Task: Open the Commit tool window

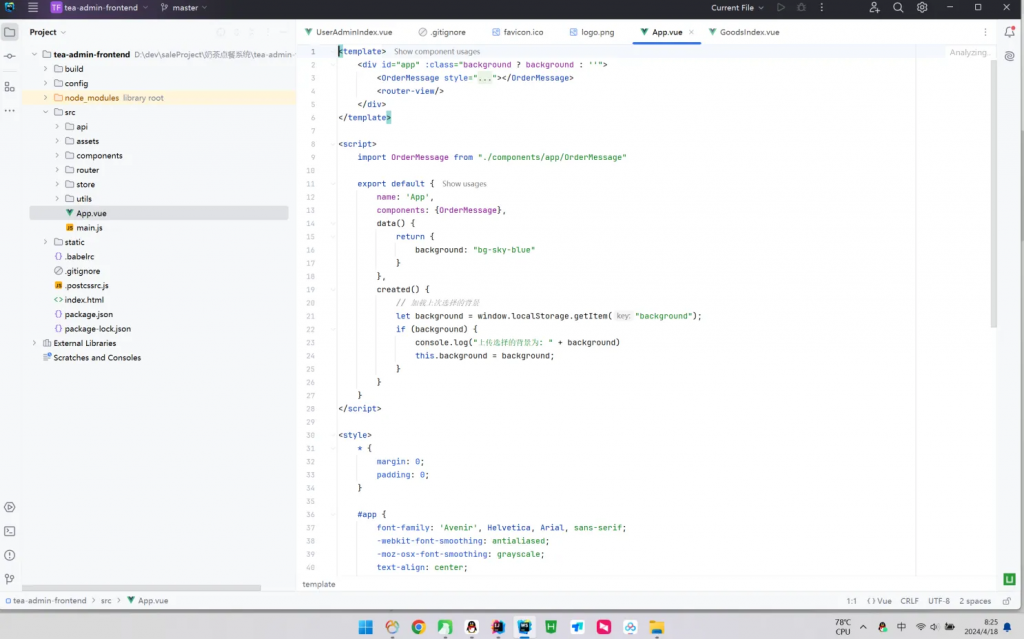Action: (x=10, y=56)
